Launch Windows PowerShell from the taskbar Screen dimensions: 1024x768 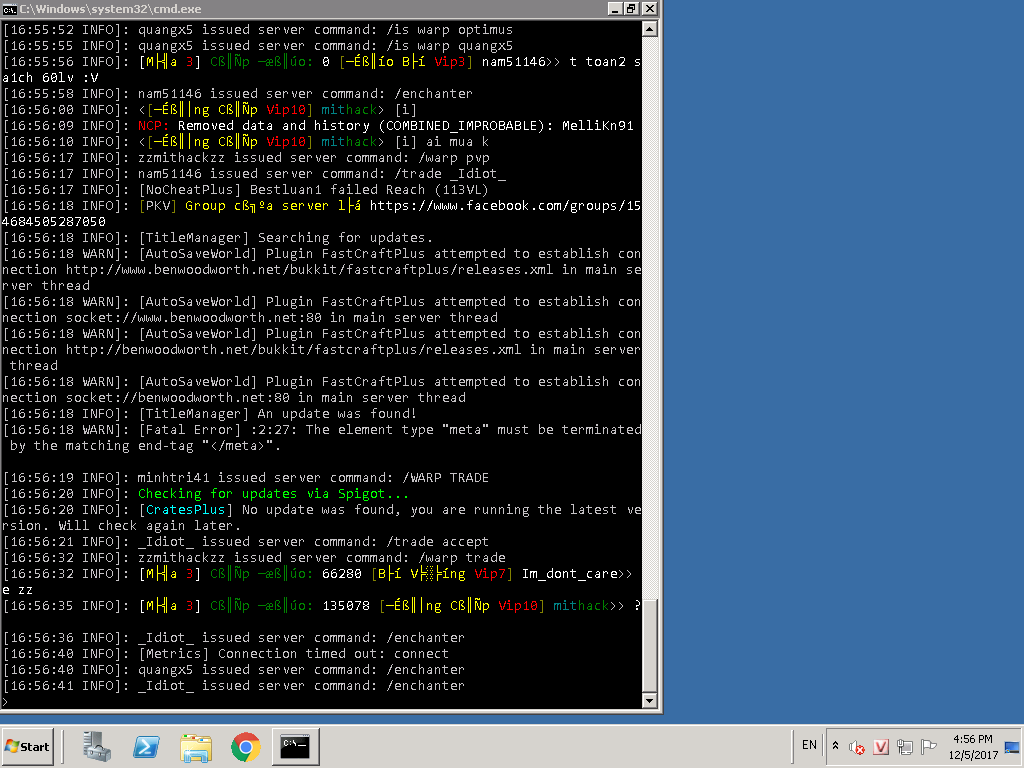(147, 746)
